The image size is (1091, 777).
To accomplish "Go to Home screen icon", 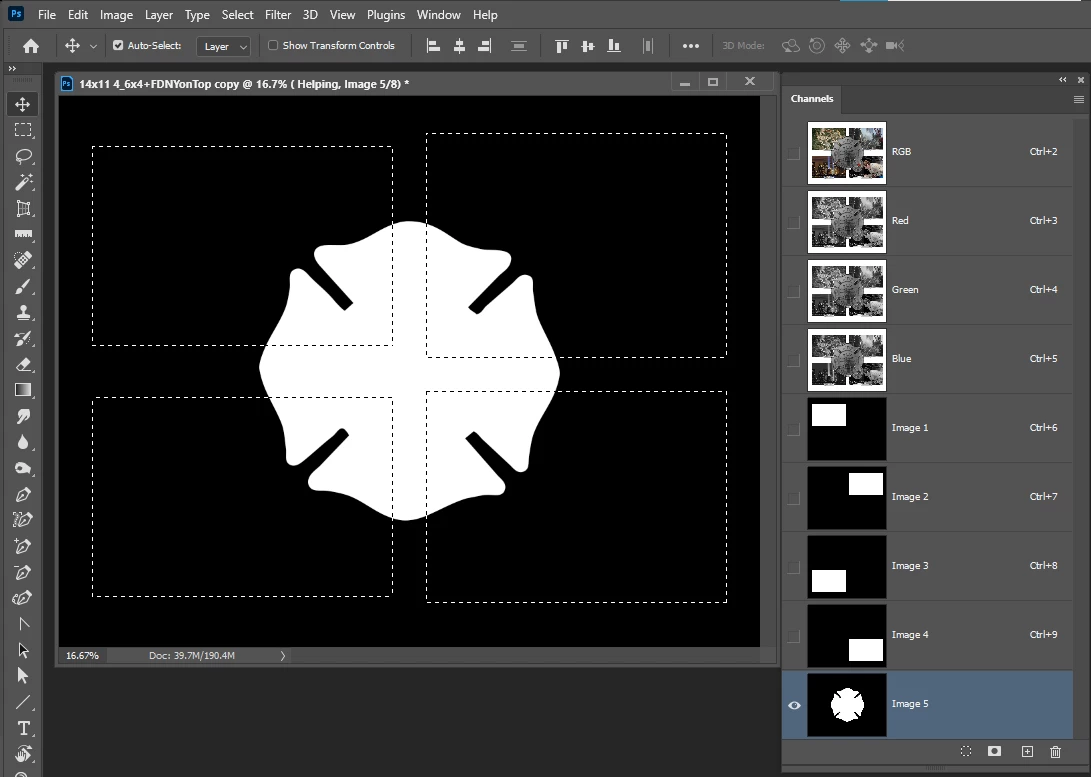I will (31, 46).
